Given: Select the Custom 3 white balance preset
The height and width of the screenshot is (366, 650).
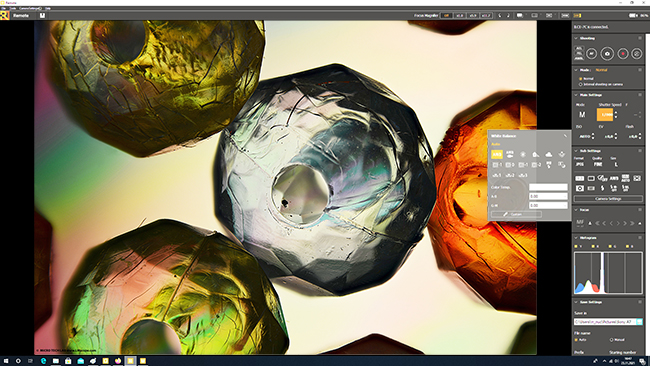Looking at the screenshot, I should (x=523, y=175).
